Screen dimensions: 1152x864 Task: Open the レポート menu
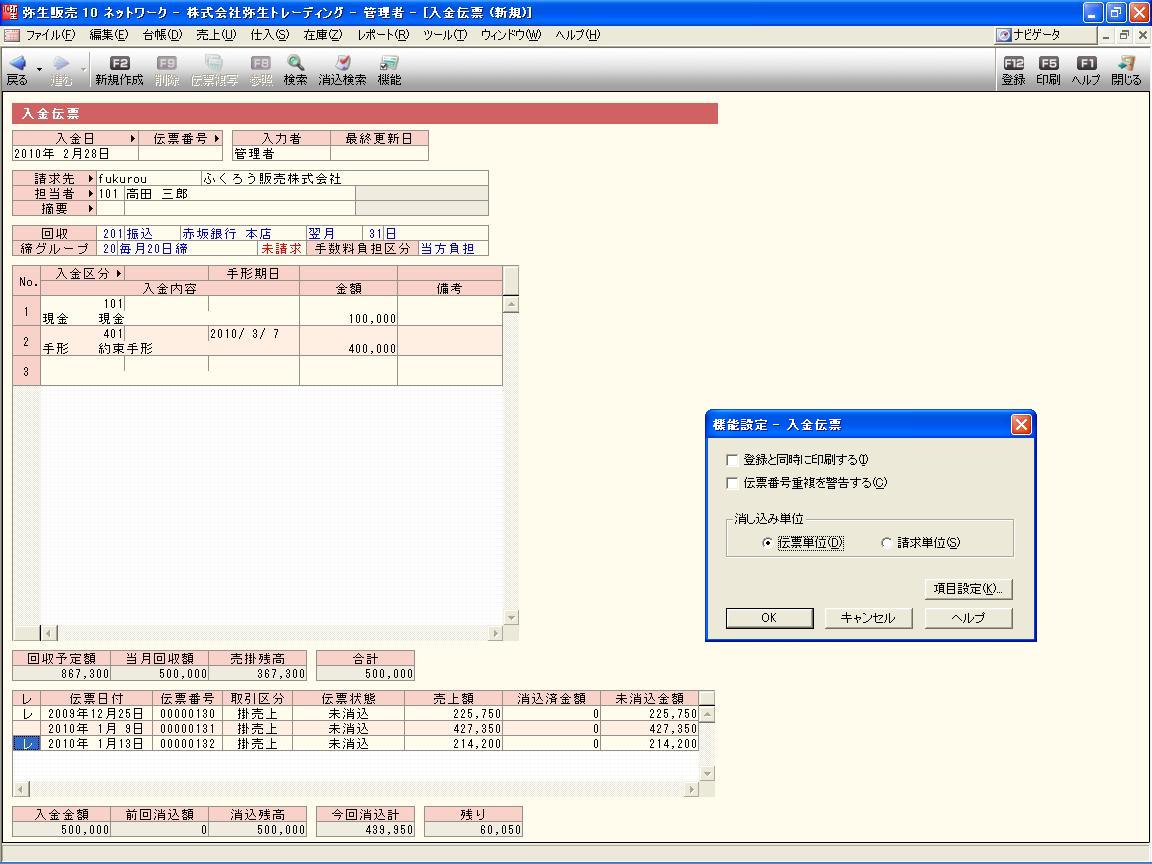coord(384,35)
